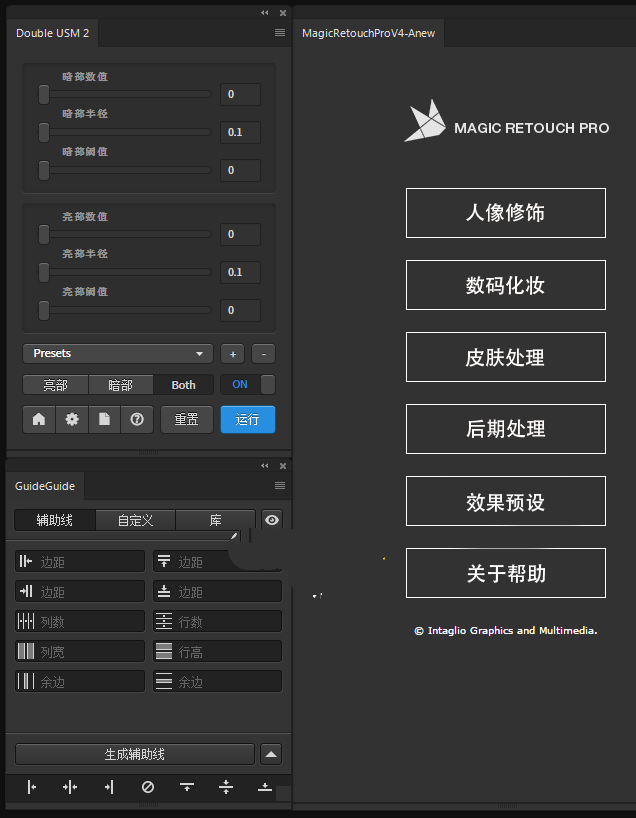Select the 暗部 shadows mode
This screenshot has height=818, width=636.
[121, 385]
